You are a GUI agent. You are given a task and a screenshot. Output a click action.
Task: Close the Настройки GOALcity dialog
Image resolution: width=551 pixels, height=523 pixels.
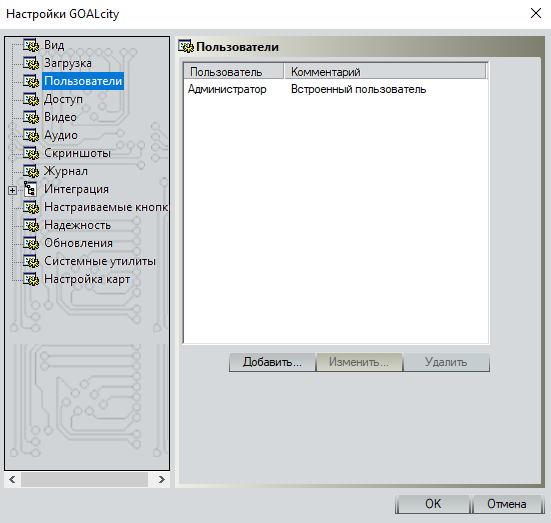pyautogui.click(x=536, y=13)
